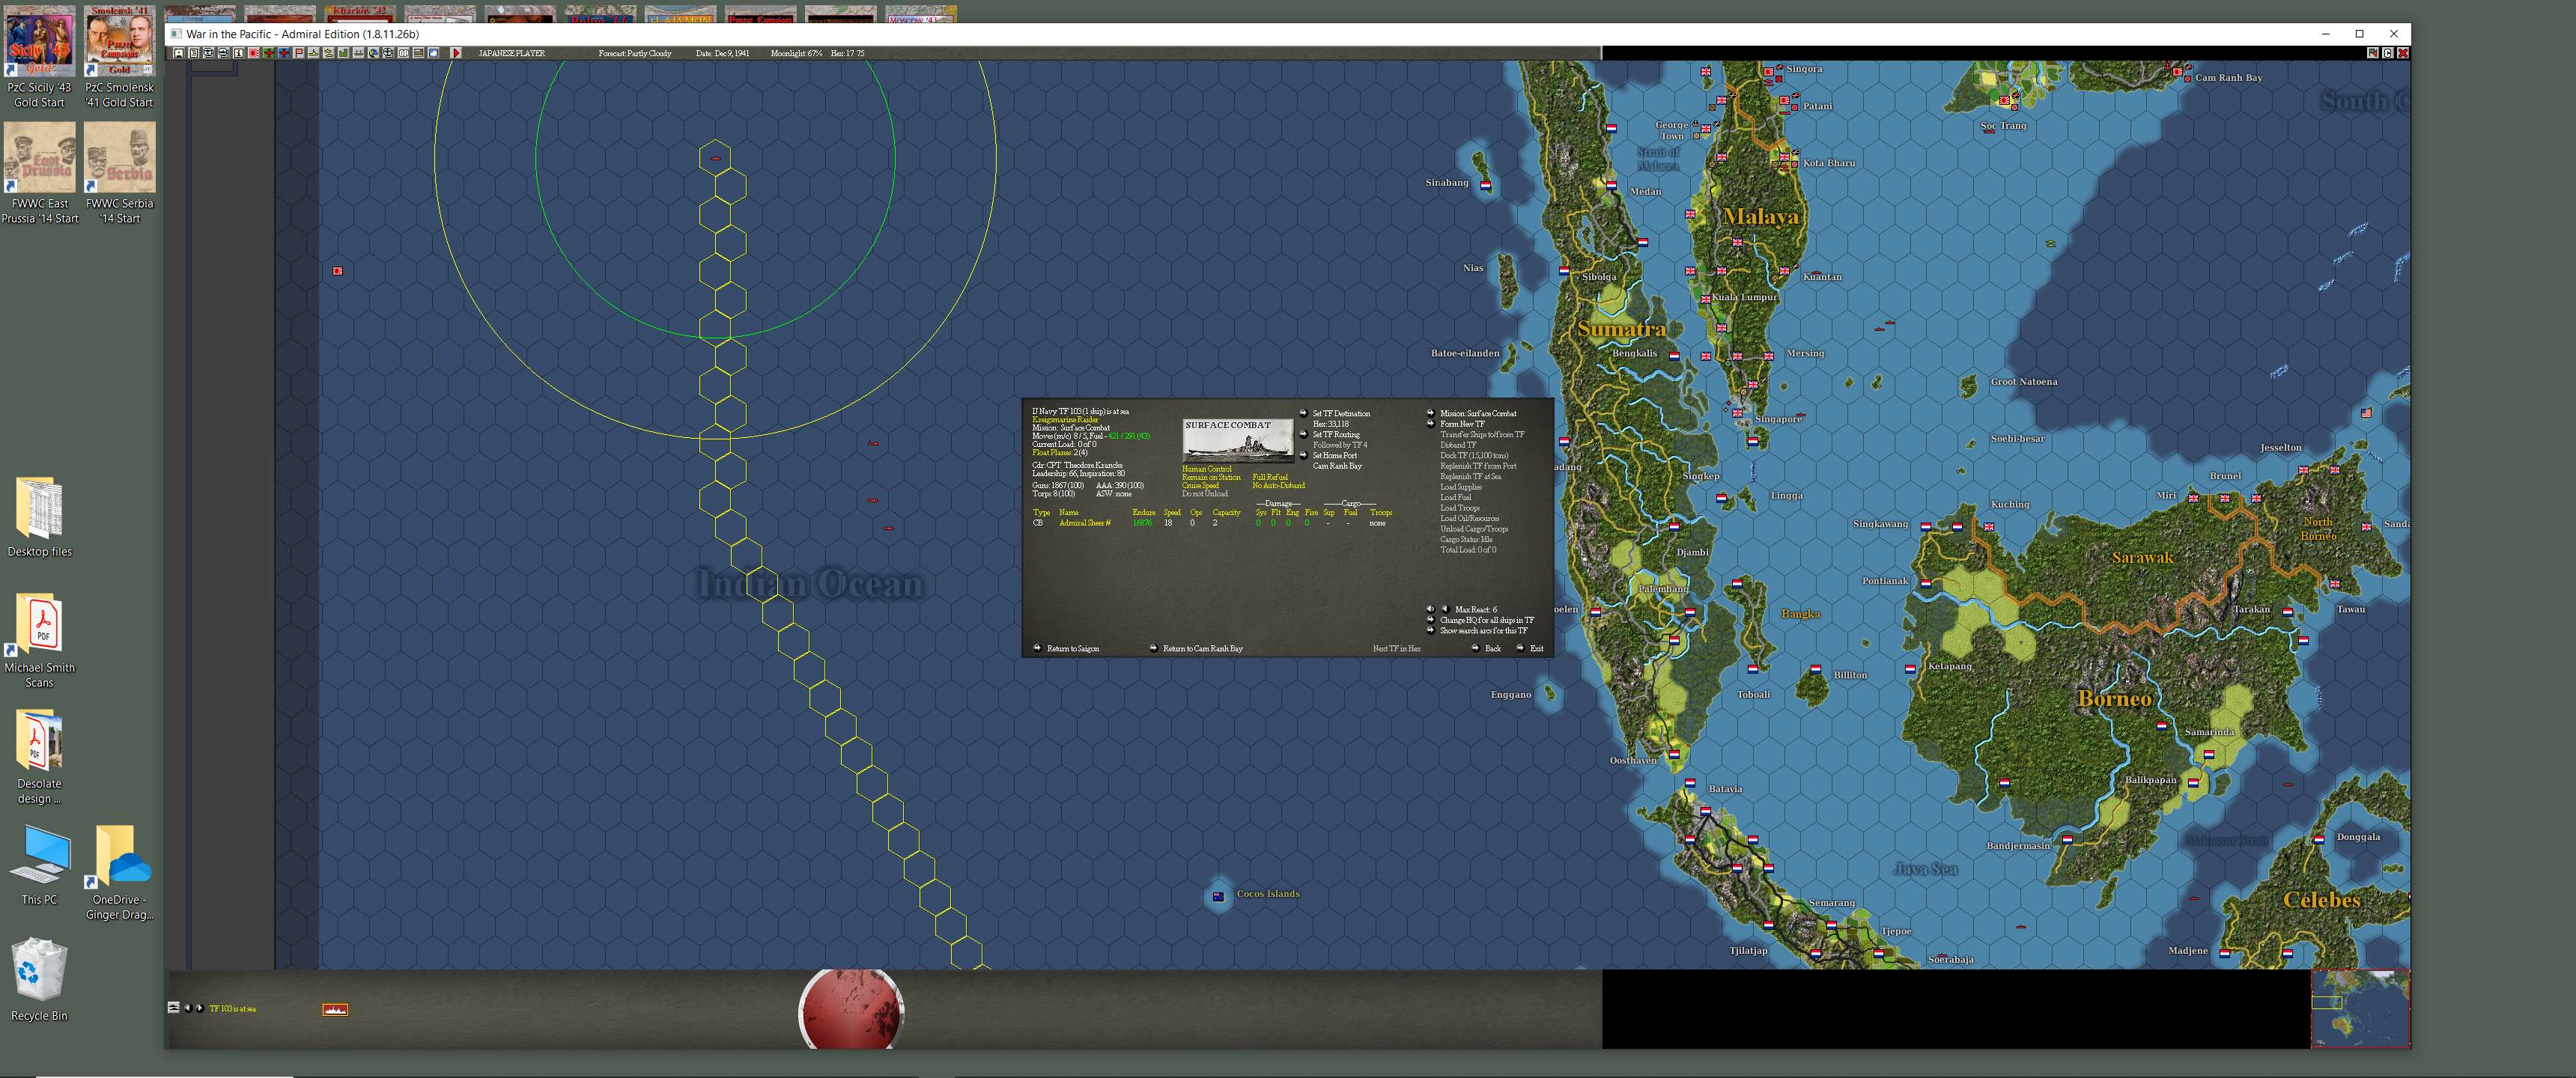
Task: Select the red aircraft toolbar icon
Action: click(x=268, y=52)
